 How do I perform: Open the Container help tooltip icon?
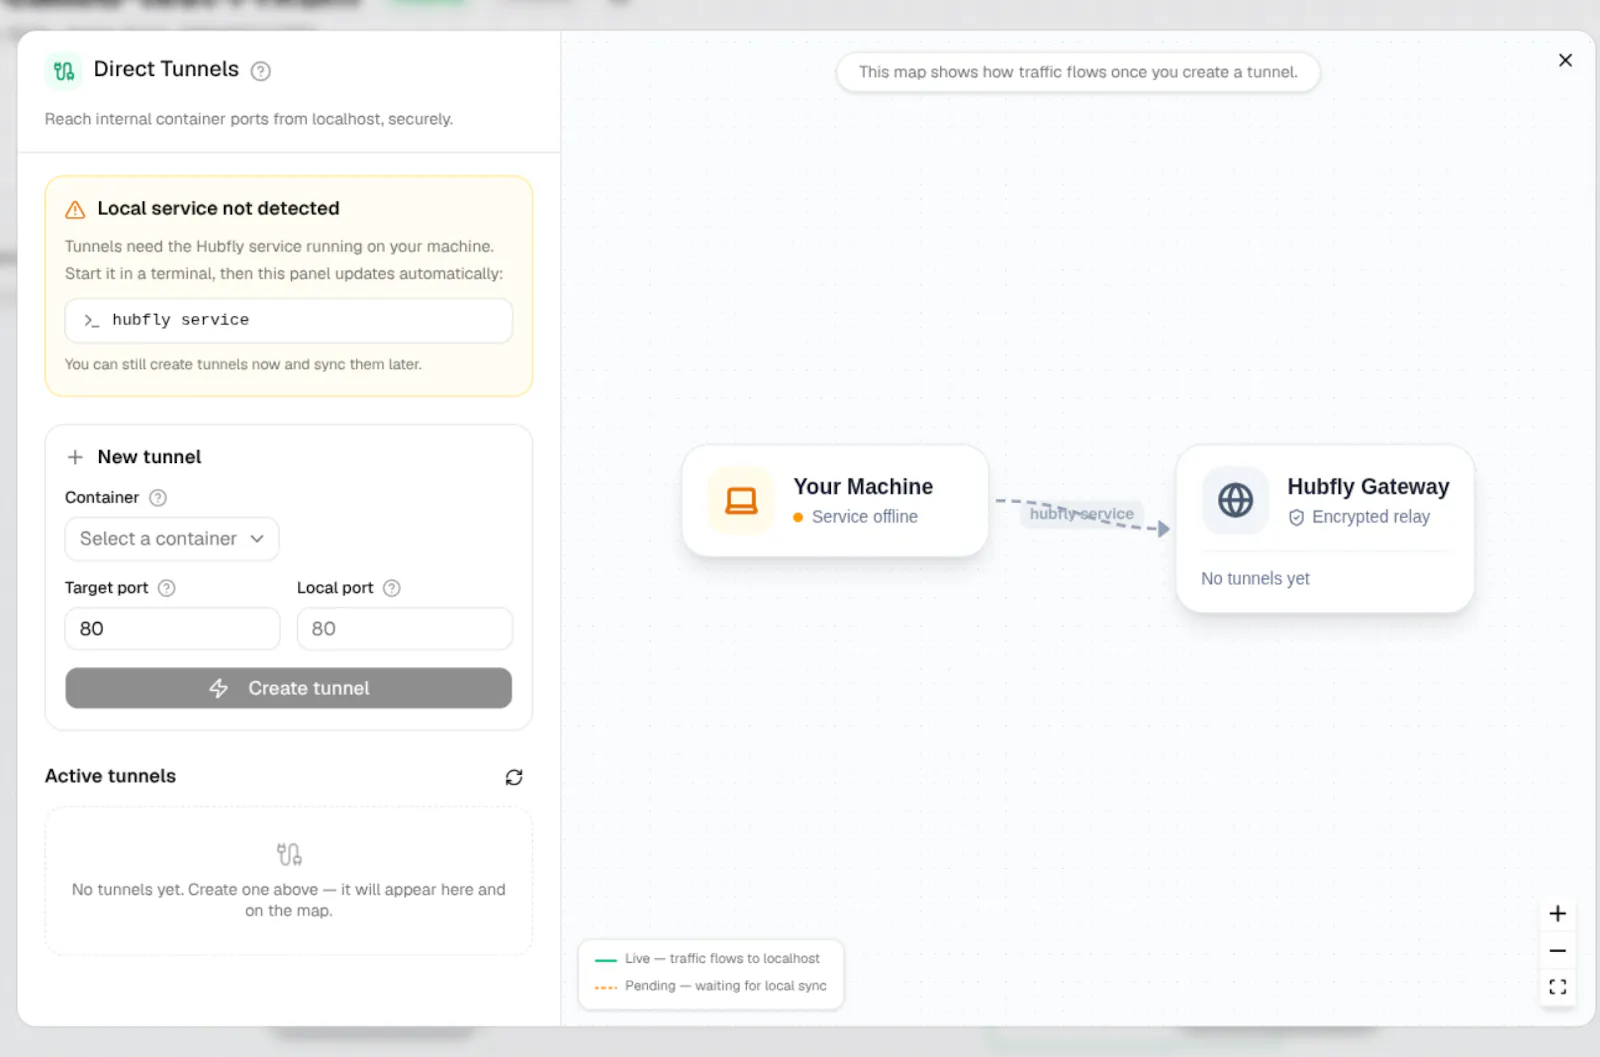pos(158,498)
